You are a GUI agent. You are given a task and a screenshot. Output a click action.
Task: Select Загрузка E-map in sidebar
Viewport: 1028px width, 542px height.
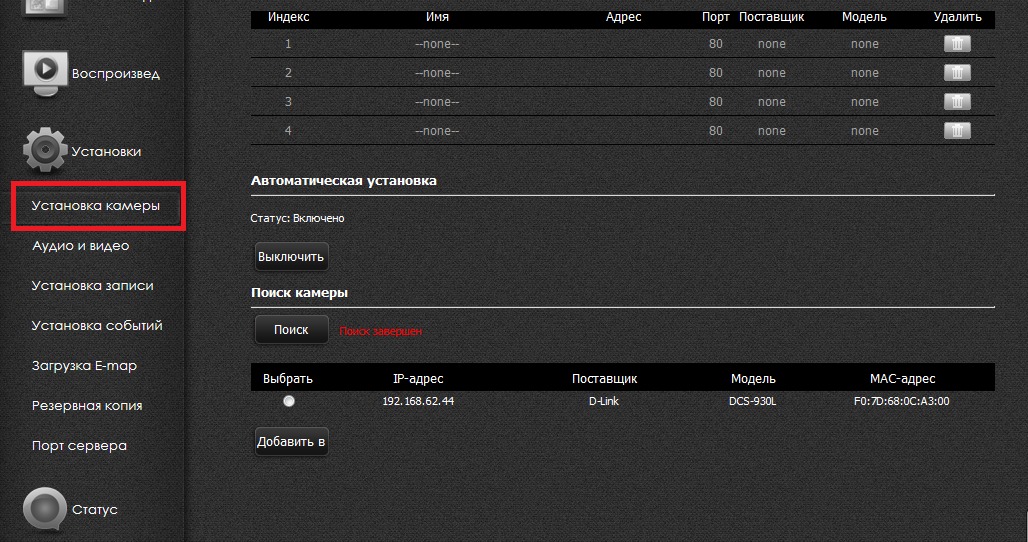[x=85, y=366]
